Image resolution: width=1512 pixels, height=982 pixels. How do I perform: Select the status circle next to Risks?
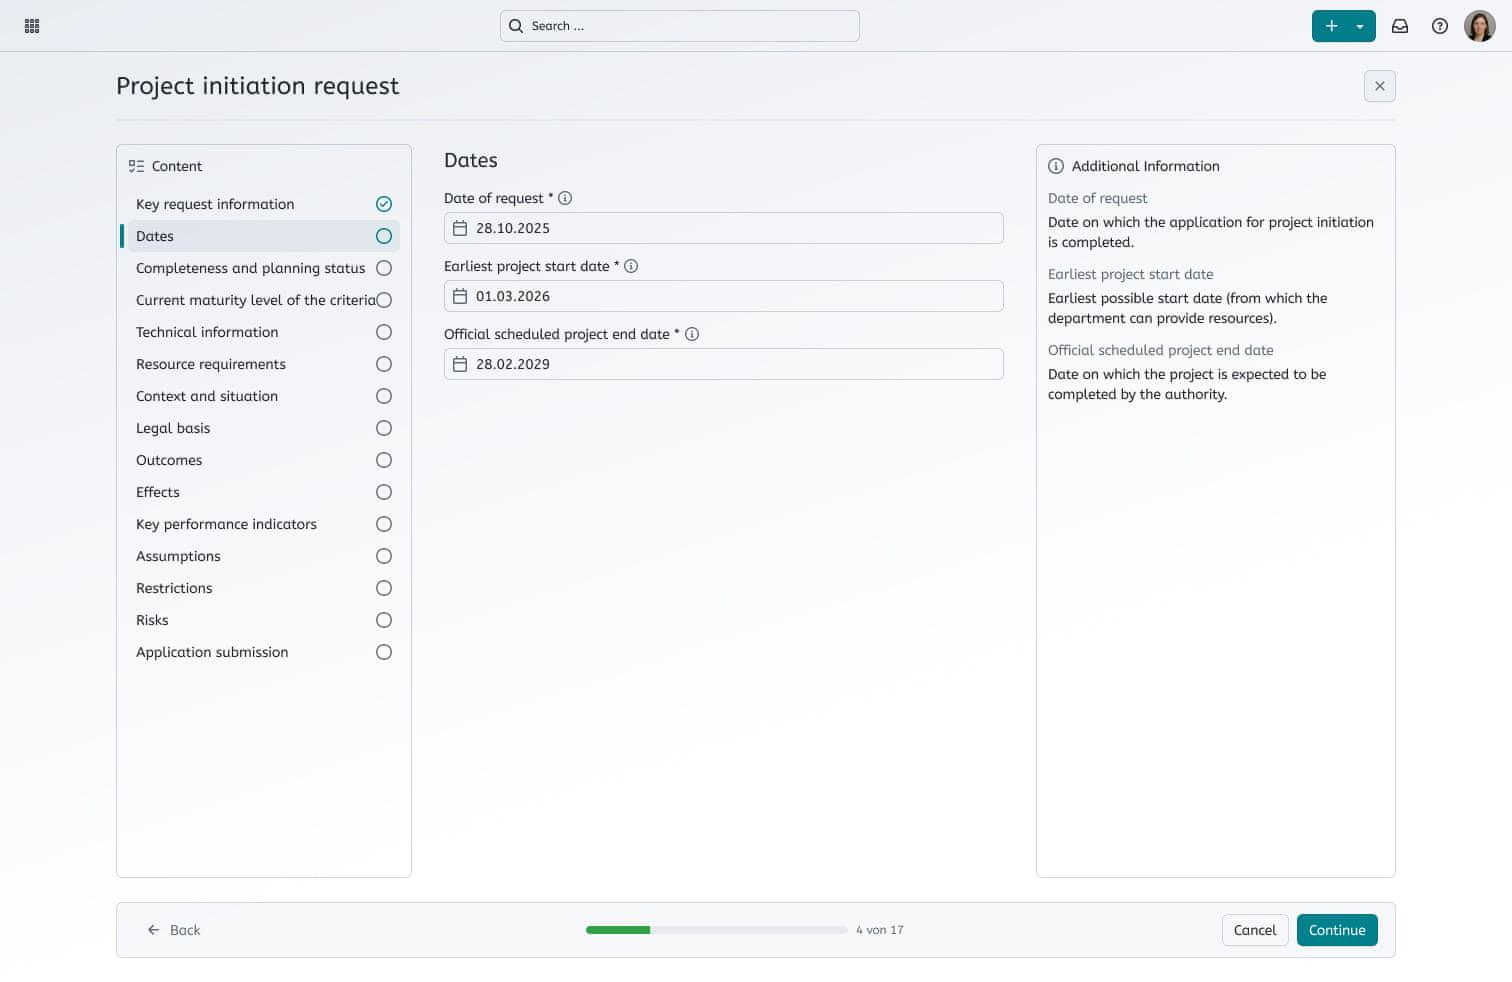click(x=384, y=620)
